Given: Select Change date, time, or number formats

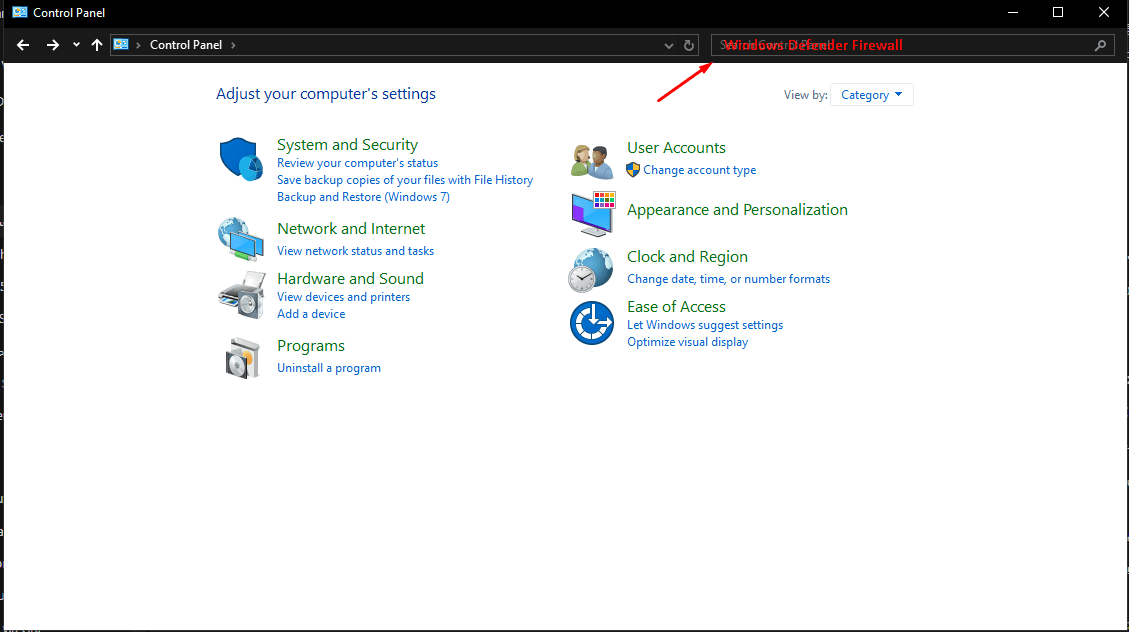Looking at the screenshot, I should [729, 279].
